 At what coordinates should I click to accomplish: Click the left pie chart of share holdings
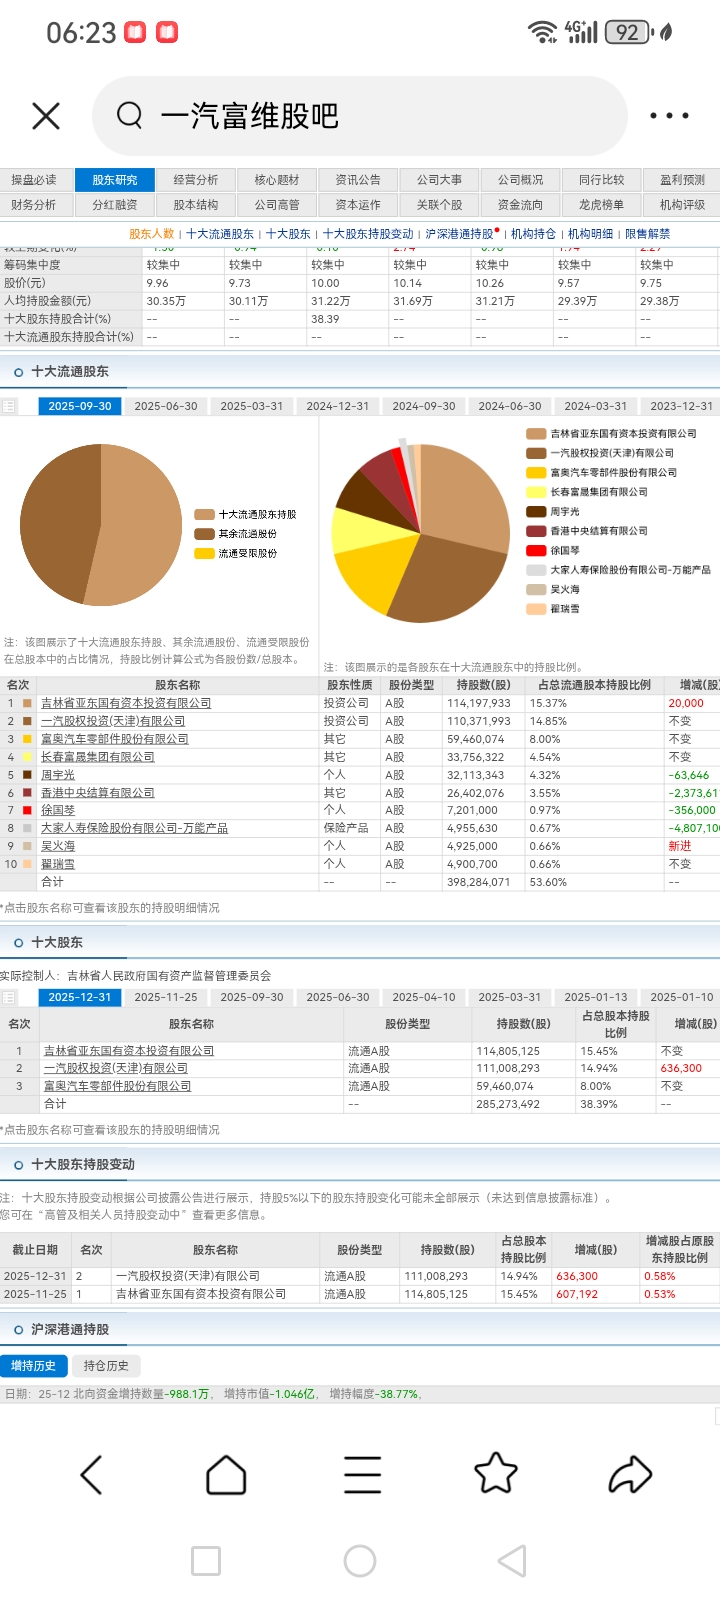click(x=101, y=524)
